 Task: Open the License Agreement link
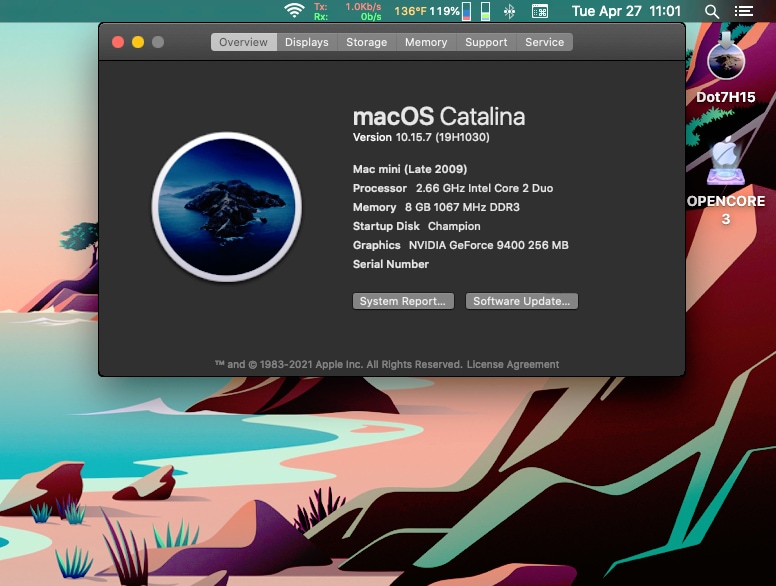point(513,364)
